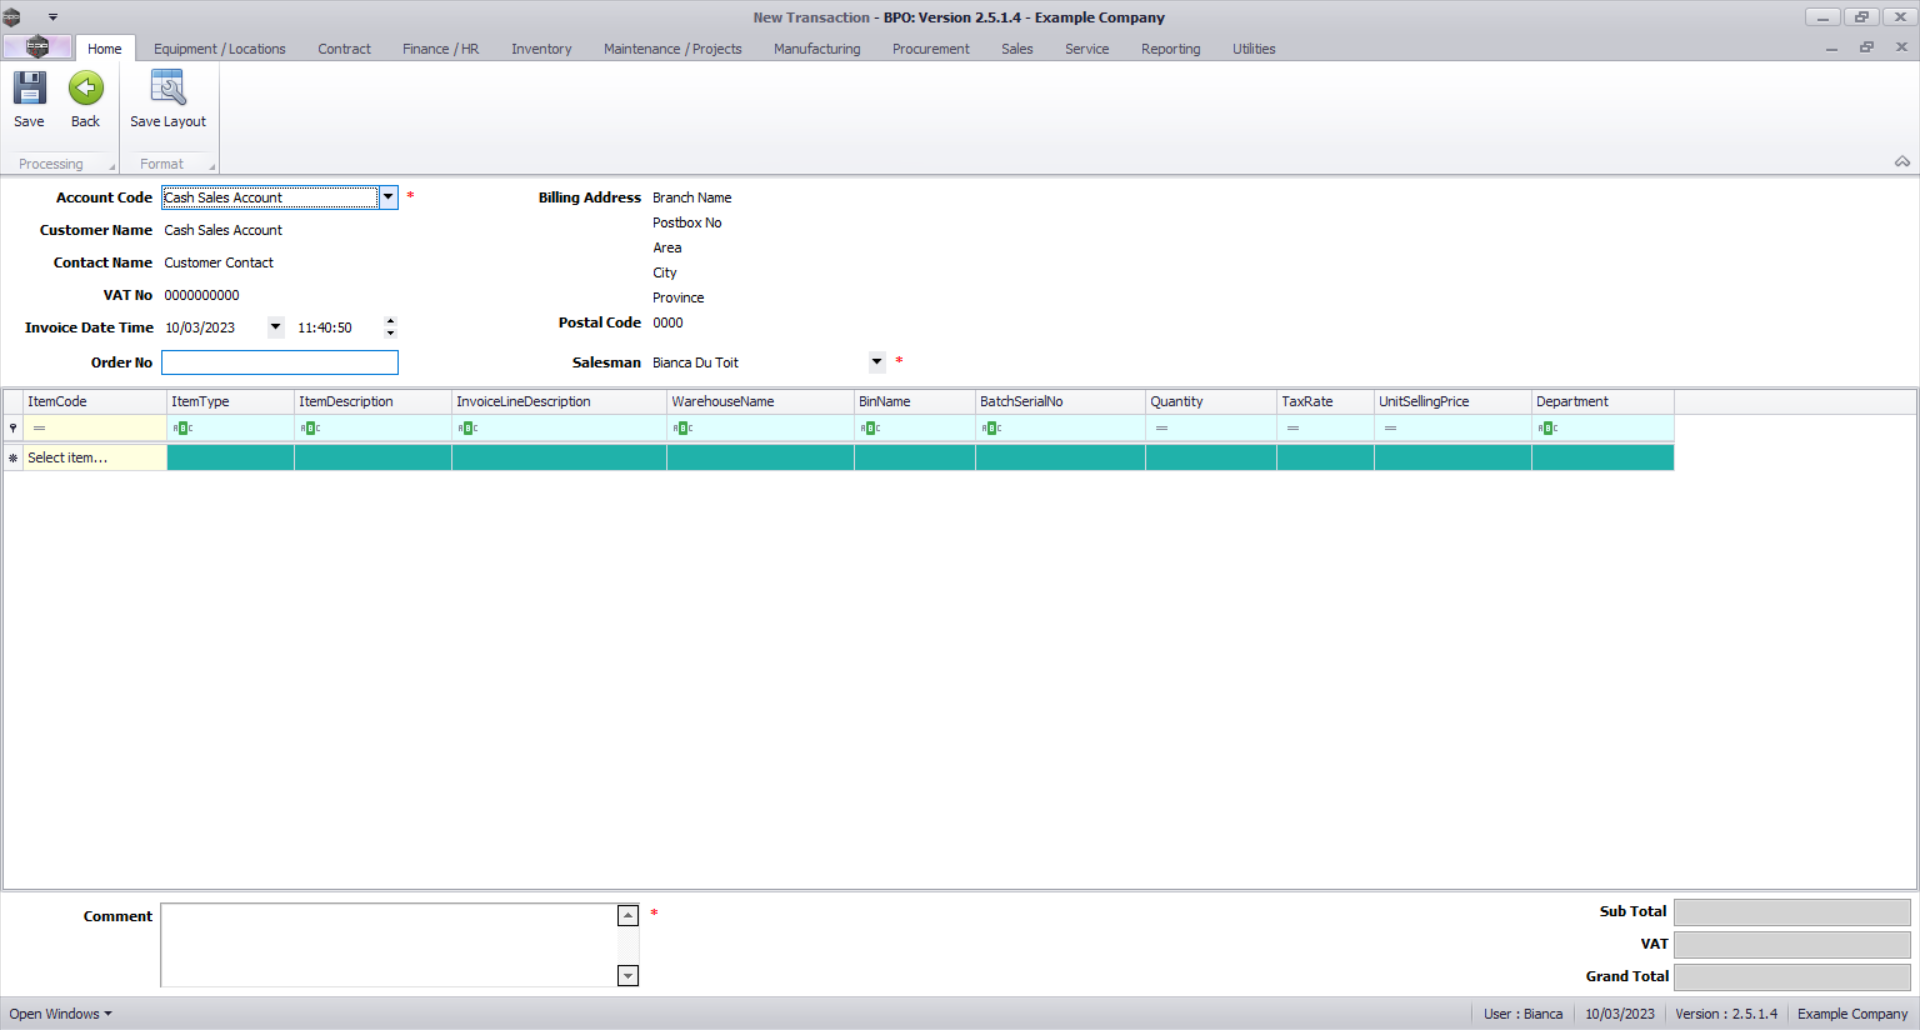Screen dimensions: 1920x1030
Task: Click the quick access toolbar dropdown arrow
Action: tap(53, 17)
